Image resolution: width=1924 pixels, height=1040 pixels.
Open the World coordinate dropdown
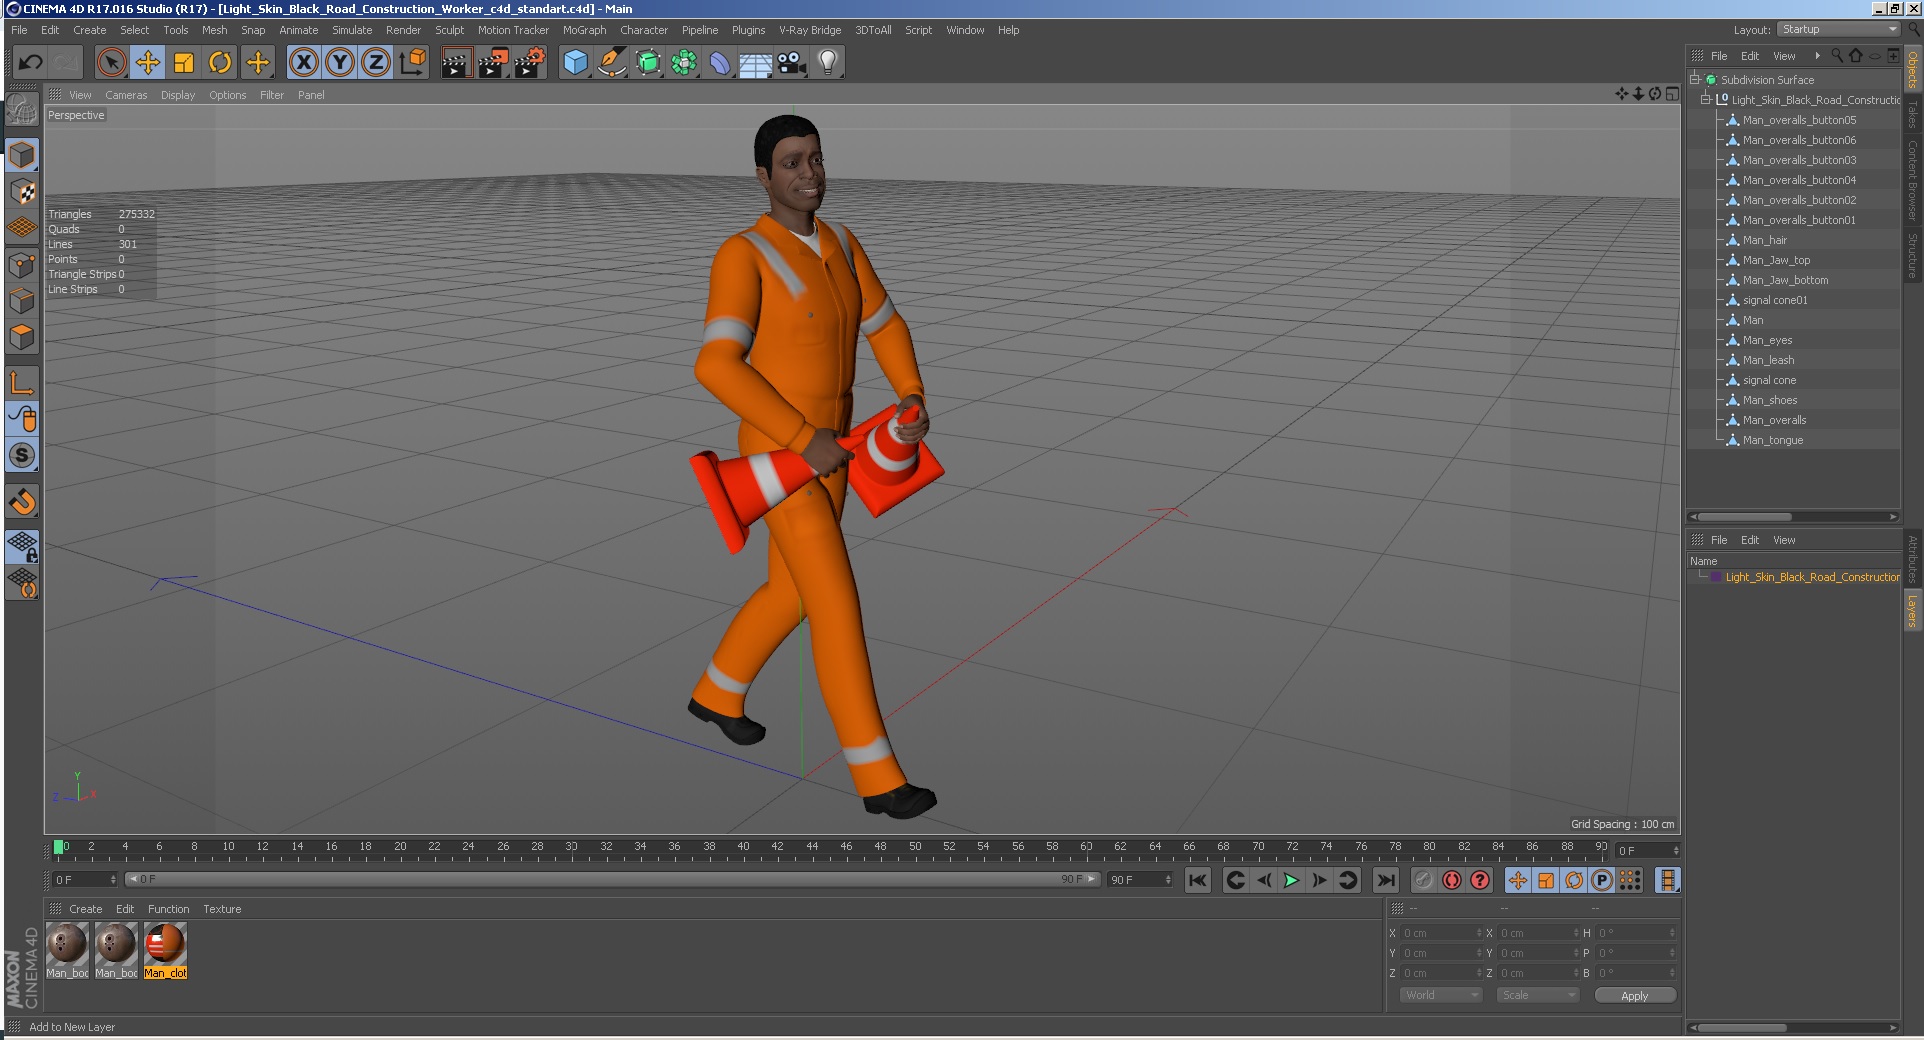(x=1441, y=995)
